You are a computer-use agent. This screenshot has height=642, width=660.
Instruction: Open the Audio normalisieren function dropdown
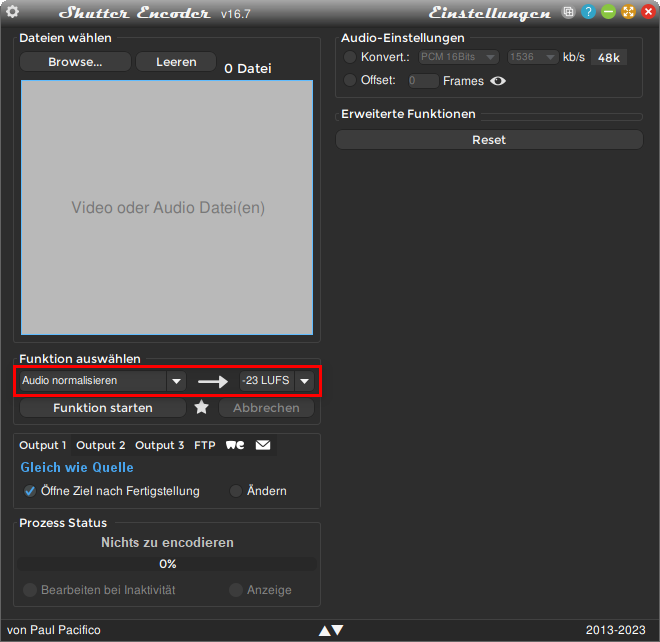point(103,381)
